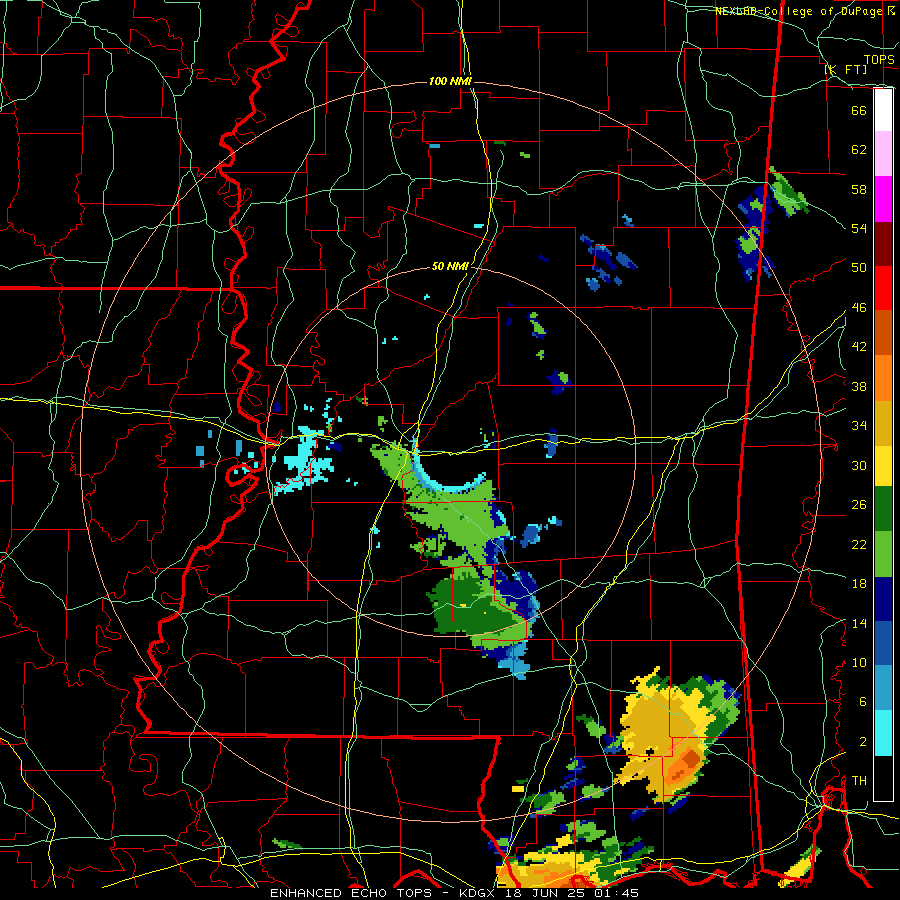The width and height of the screenshot is (900, 900).
Task: Click legend value 54
Action: (x=859, y=228)
